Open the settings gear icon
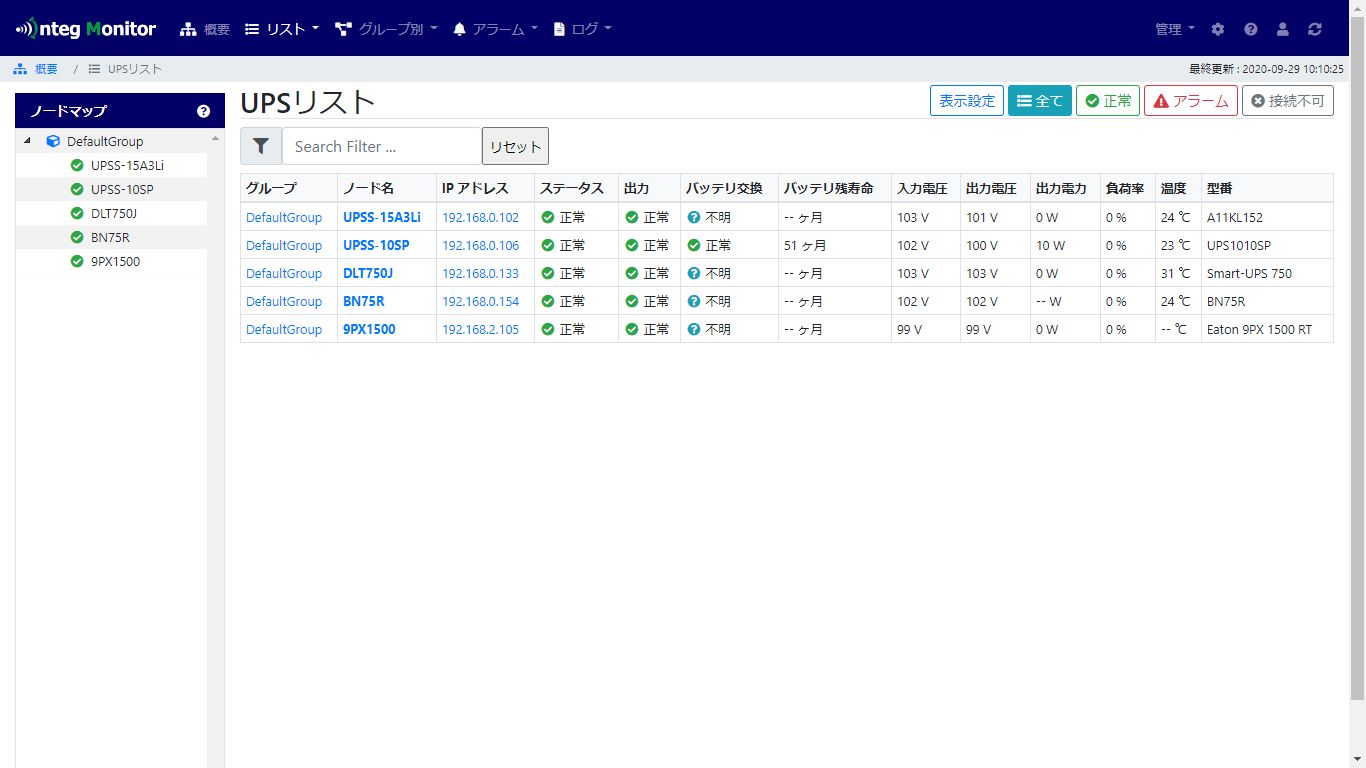Image resolution: width=1366 pixels, height=768 pixels. pyautogui.click(x=1217, y=29)
